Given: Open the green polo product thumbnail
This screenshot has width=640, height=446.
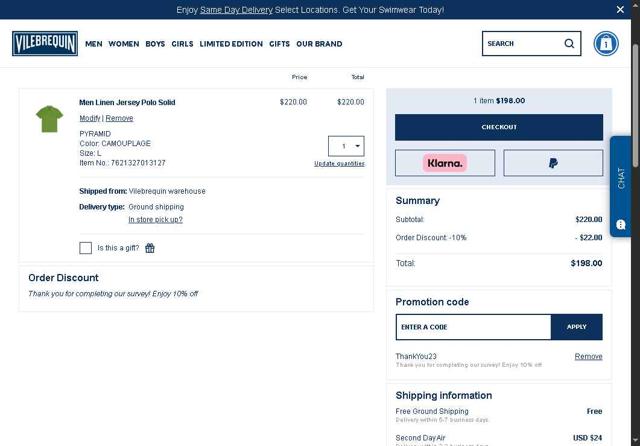Looking at the screenshot, I should point(49,119).
